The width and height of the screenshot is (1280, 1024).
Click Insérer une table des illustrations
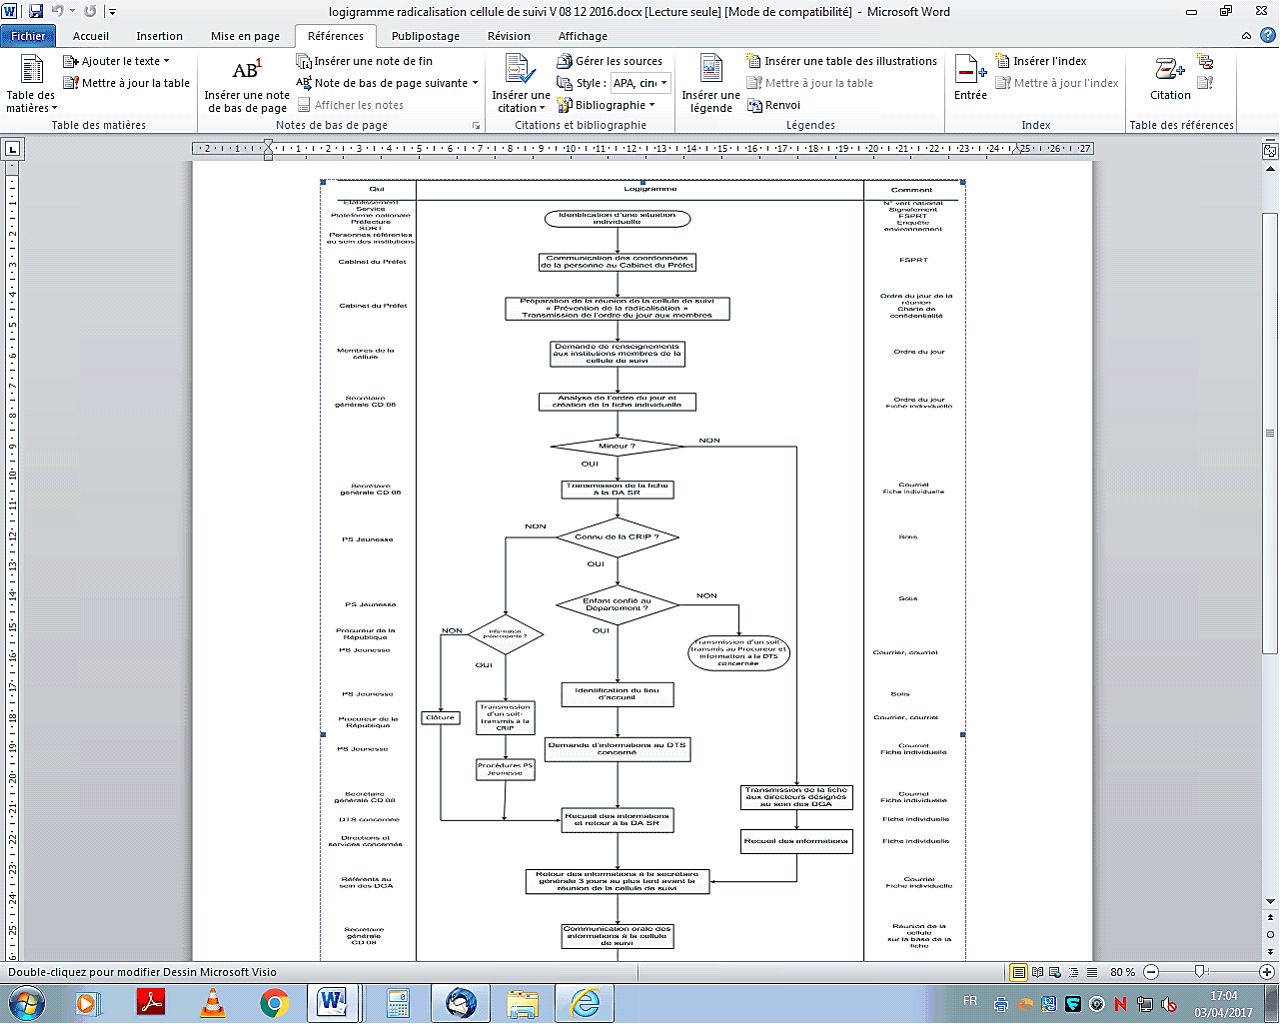841,61
